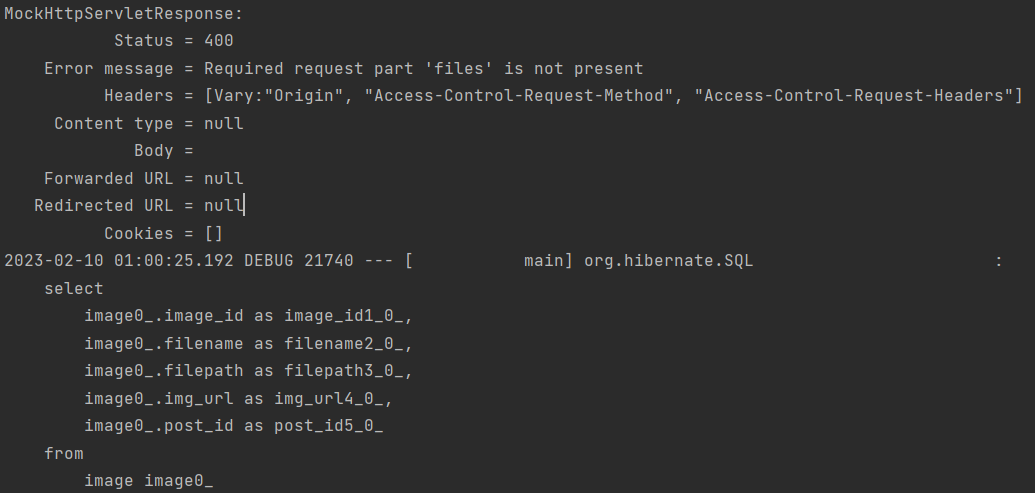Click the select keyword in SQL
The image size is (1035, 493).
click(74, 288)
